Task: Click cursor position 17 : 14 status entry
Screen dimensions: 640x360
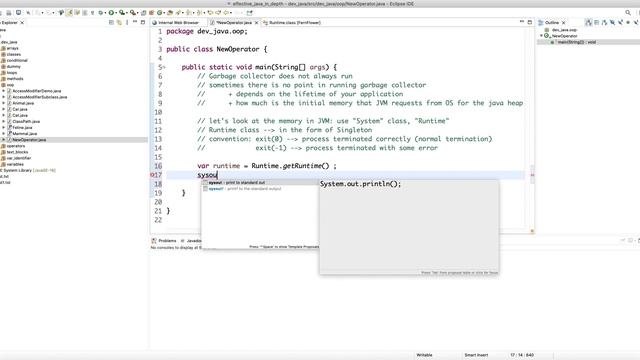Action: click(522, 355)
